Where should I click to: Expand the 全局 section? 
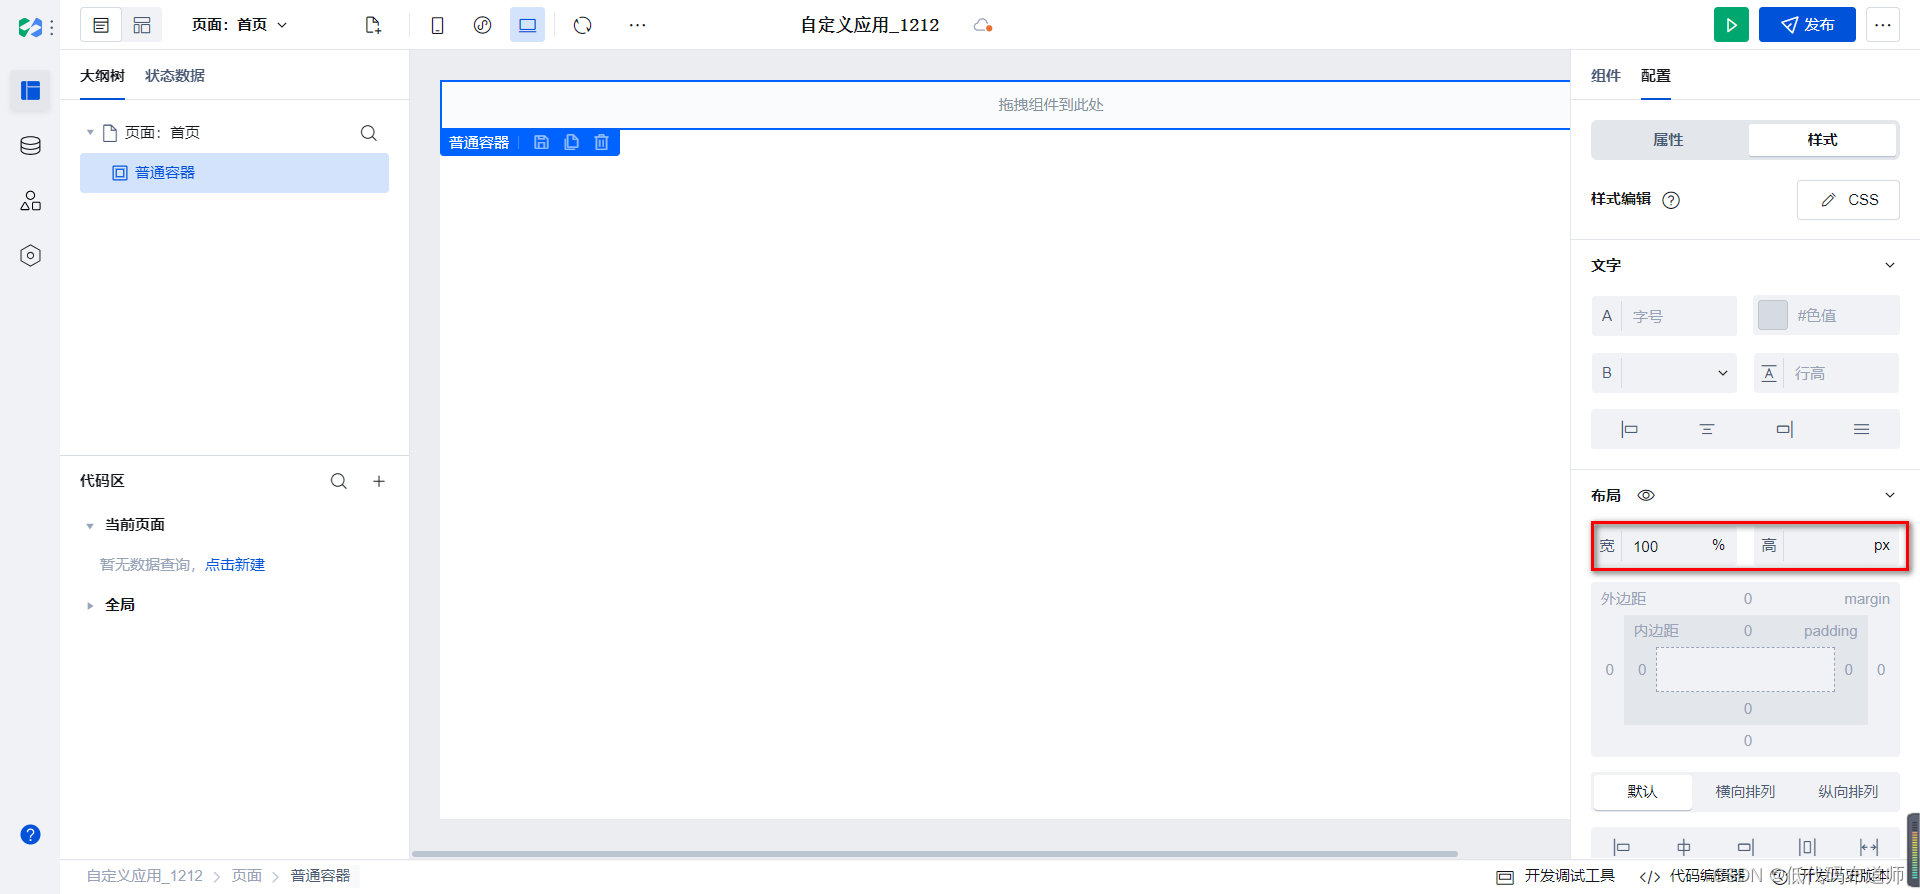[x=90, y=605]
